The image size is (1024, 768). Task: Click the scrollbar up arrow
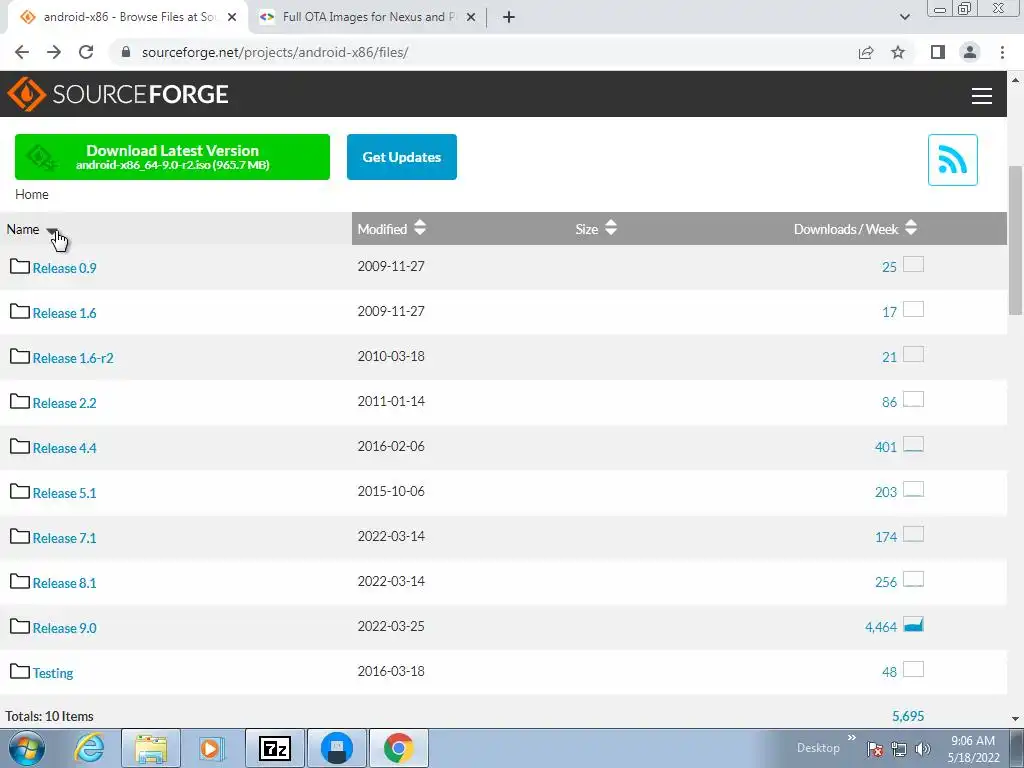(x=1015, y=80)
